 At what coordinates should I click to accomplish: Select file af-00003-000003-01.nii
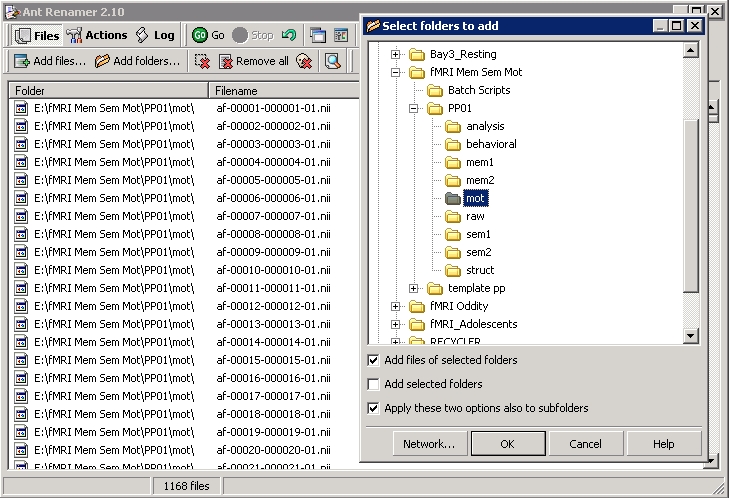coord(273,144)
